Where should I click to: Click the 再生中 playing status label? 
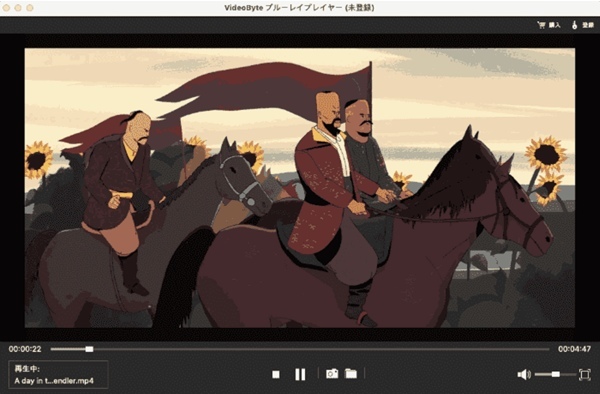[x=27, y=369]
